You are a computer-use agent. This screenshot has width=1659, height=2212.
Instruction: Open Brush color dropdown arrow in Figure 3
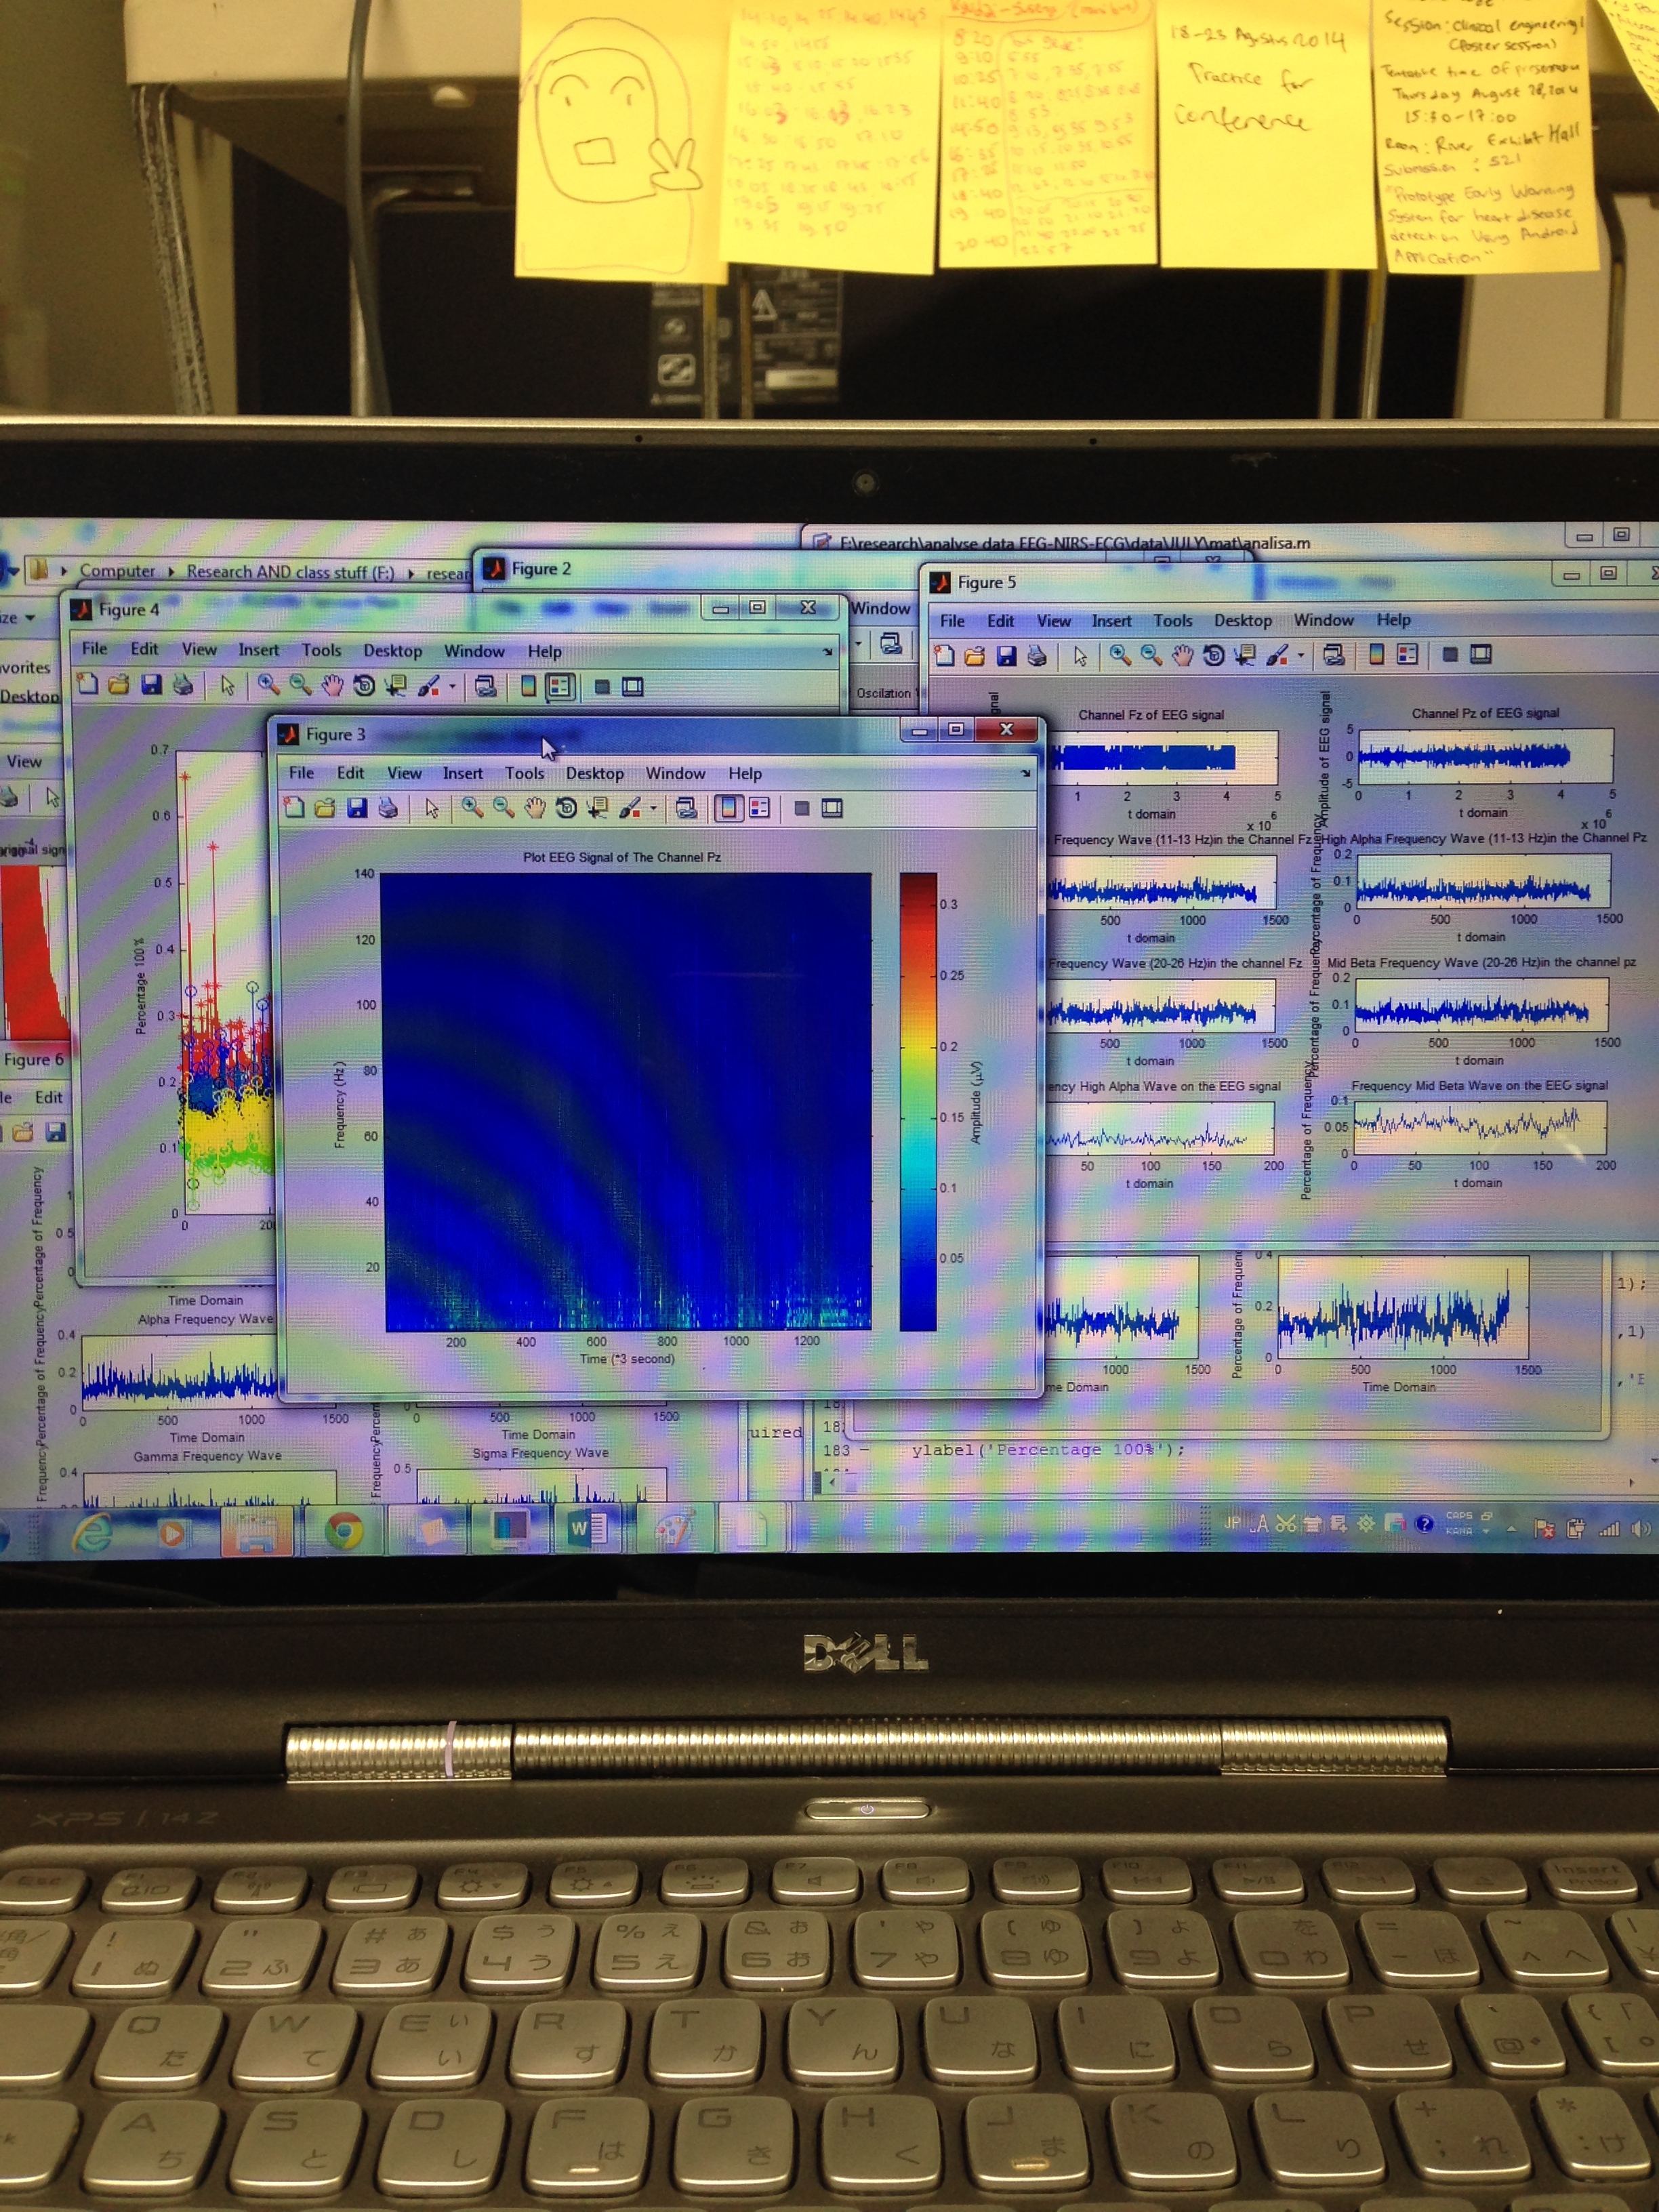click(x=654, y=808)
